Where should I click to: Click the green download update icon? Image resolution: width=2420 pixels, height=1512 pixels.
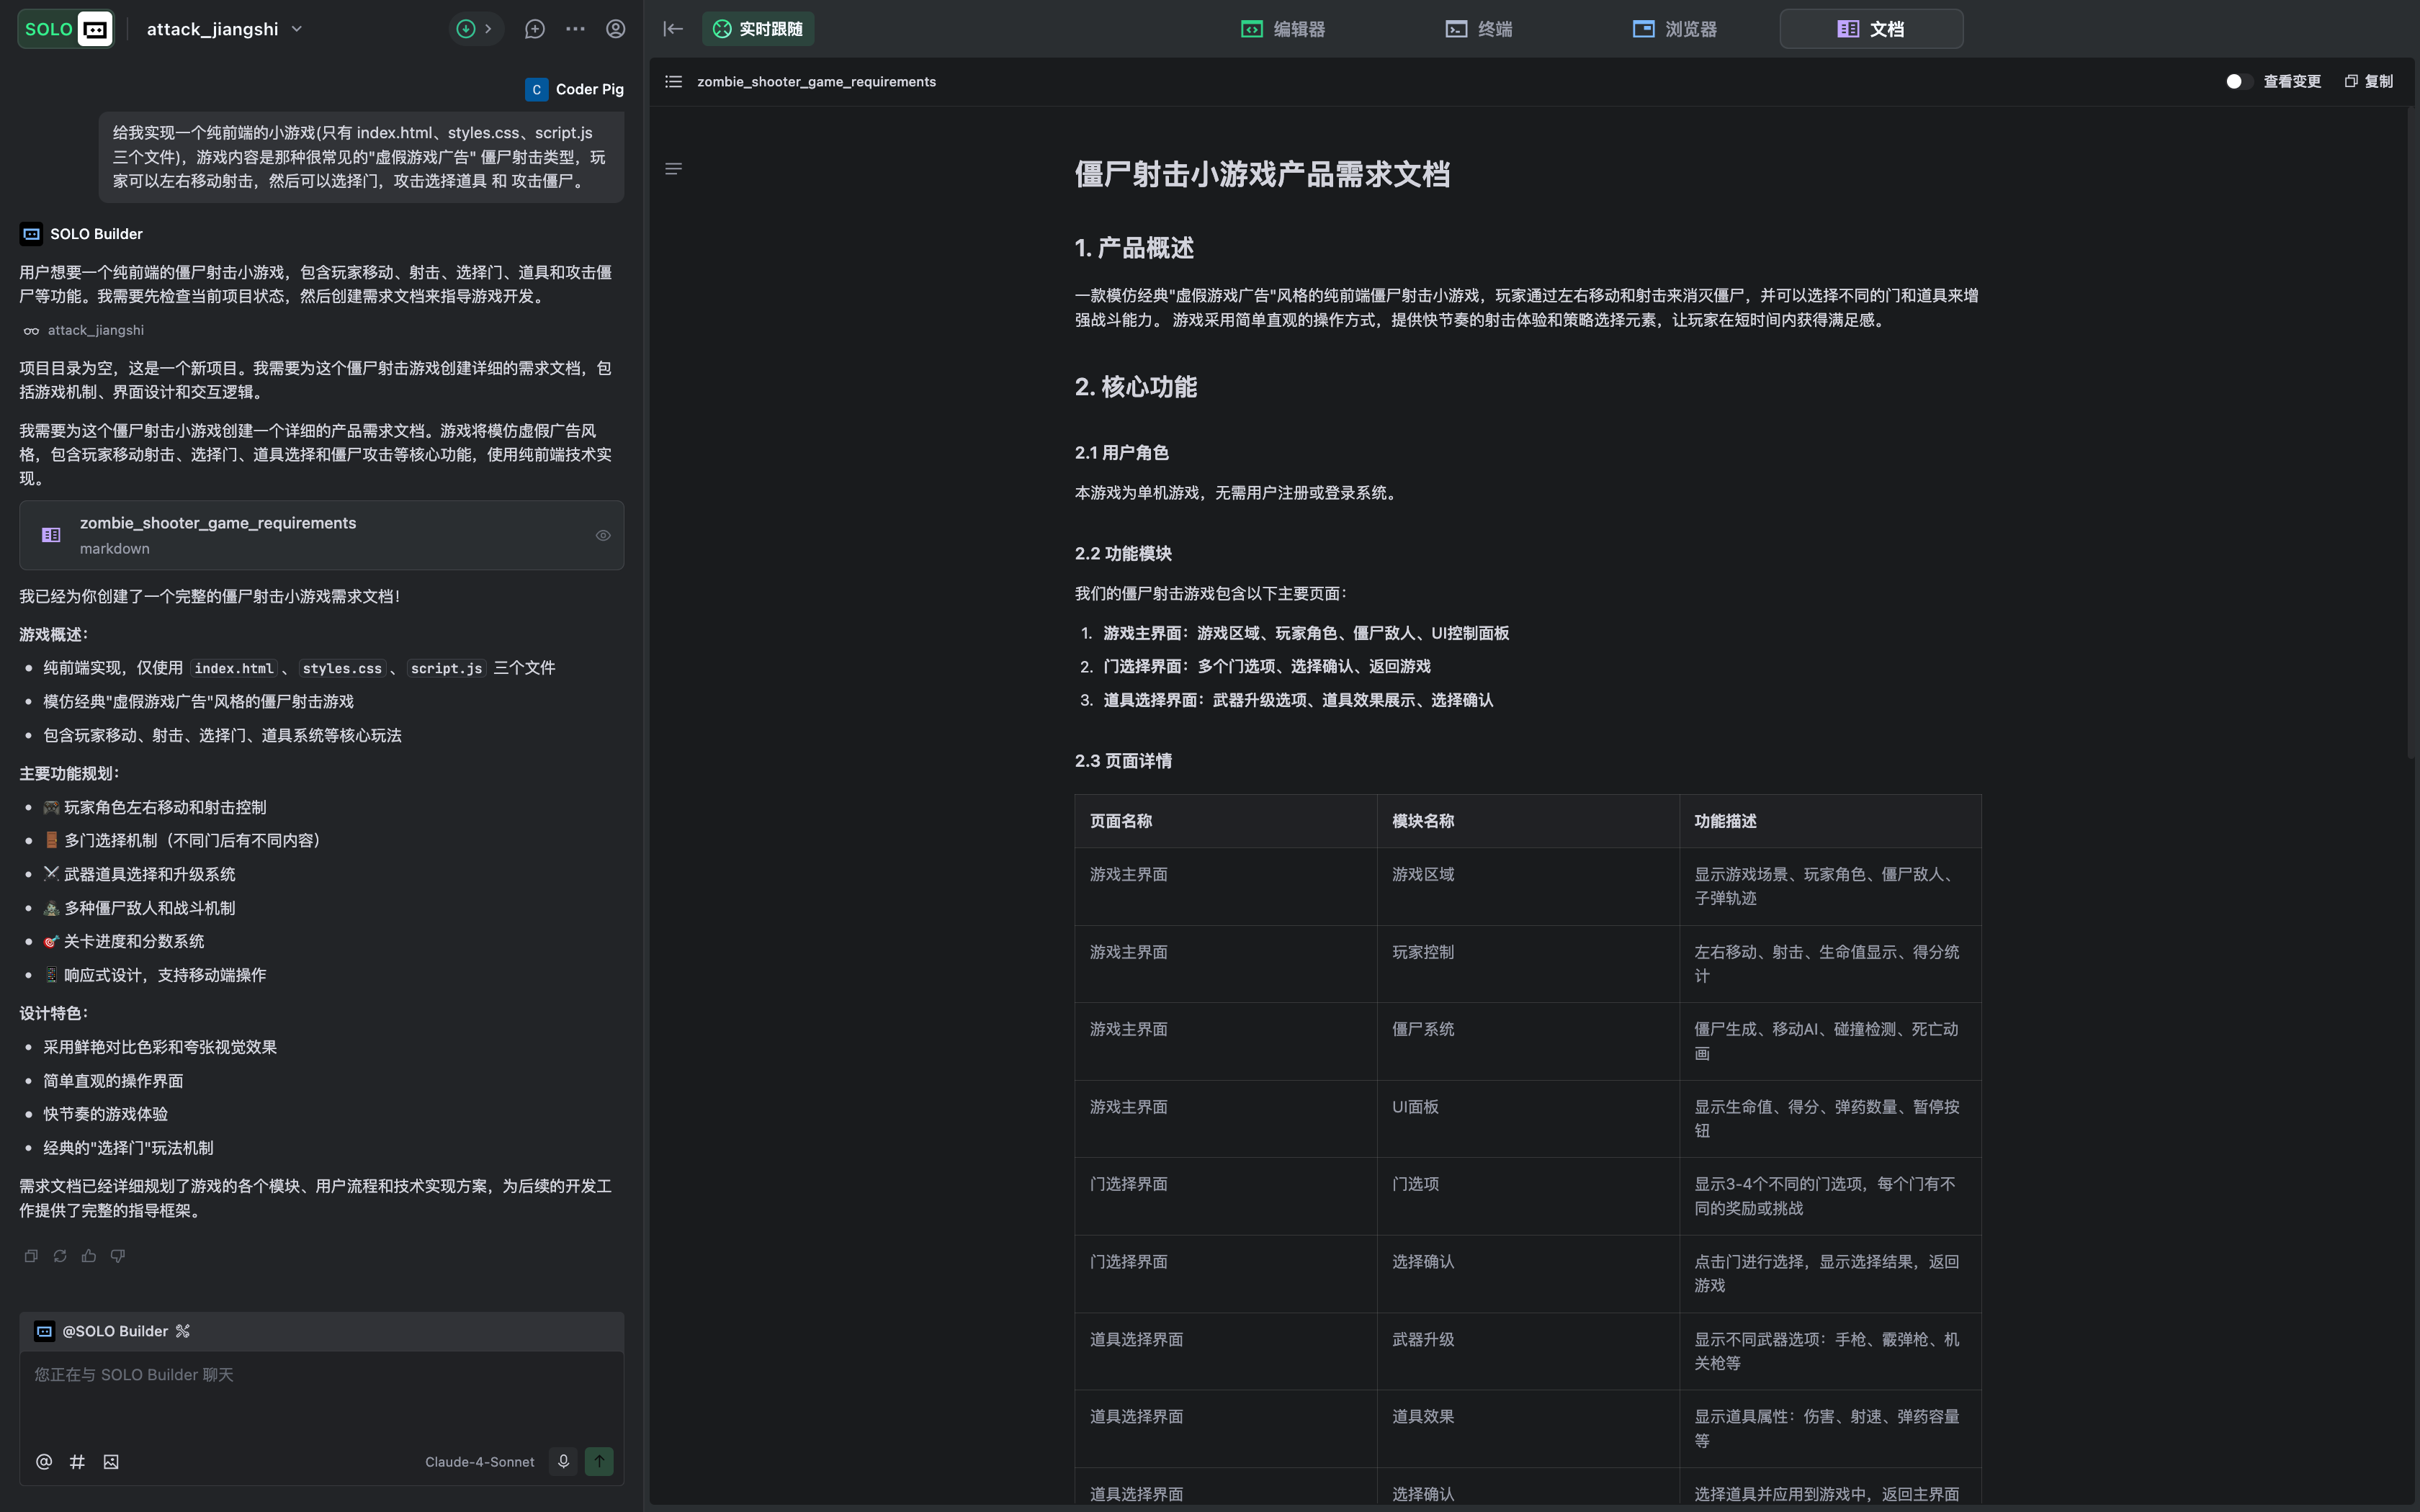coord(465,29)
